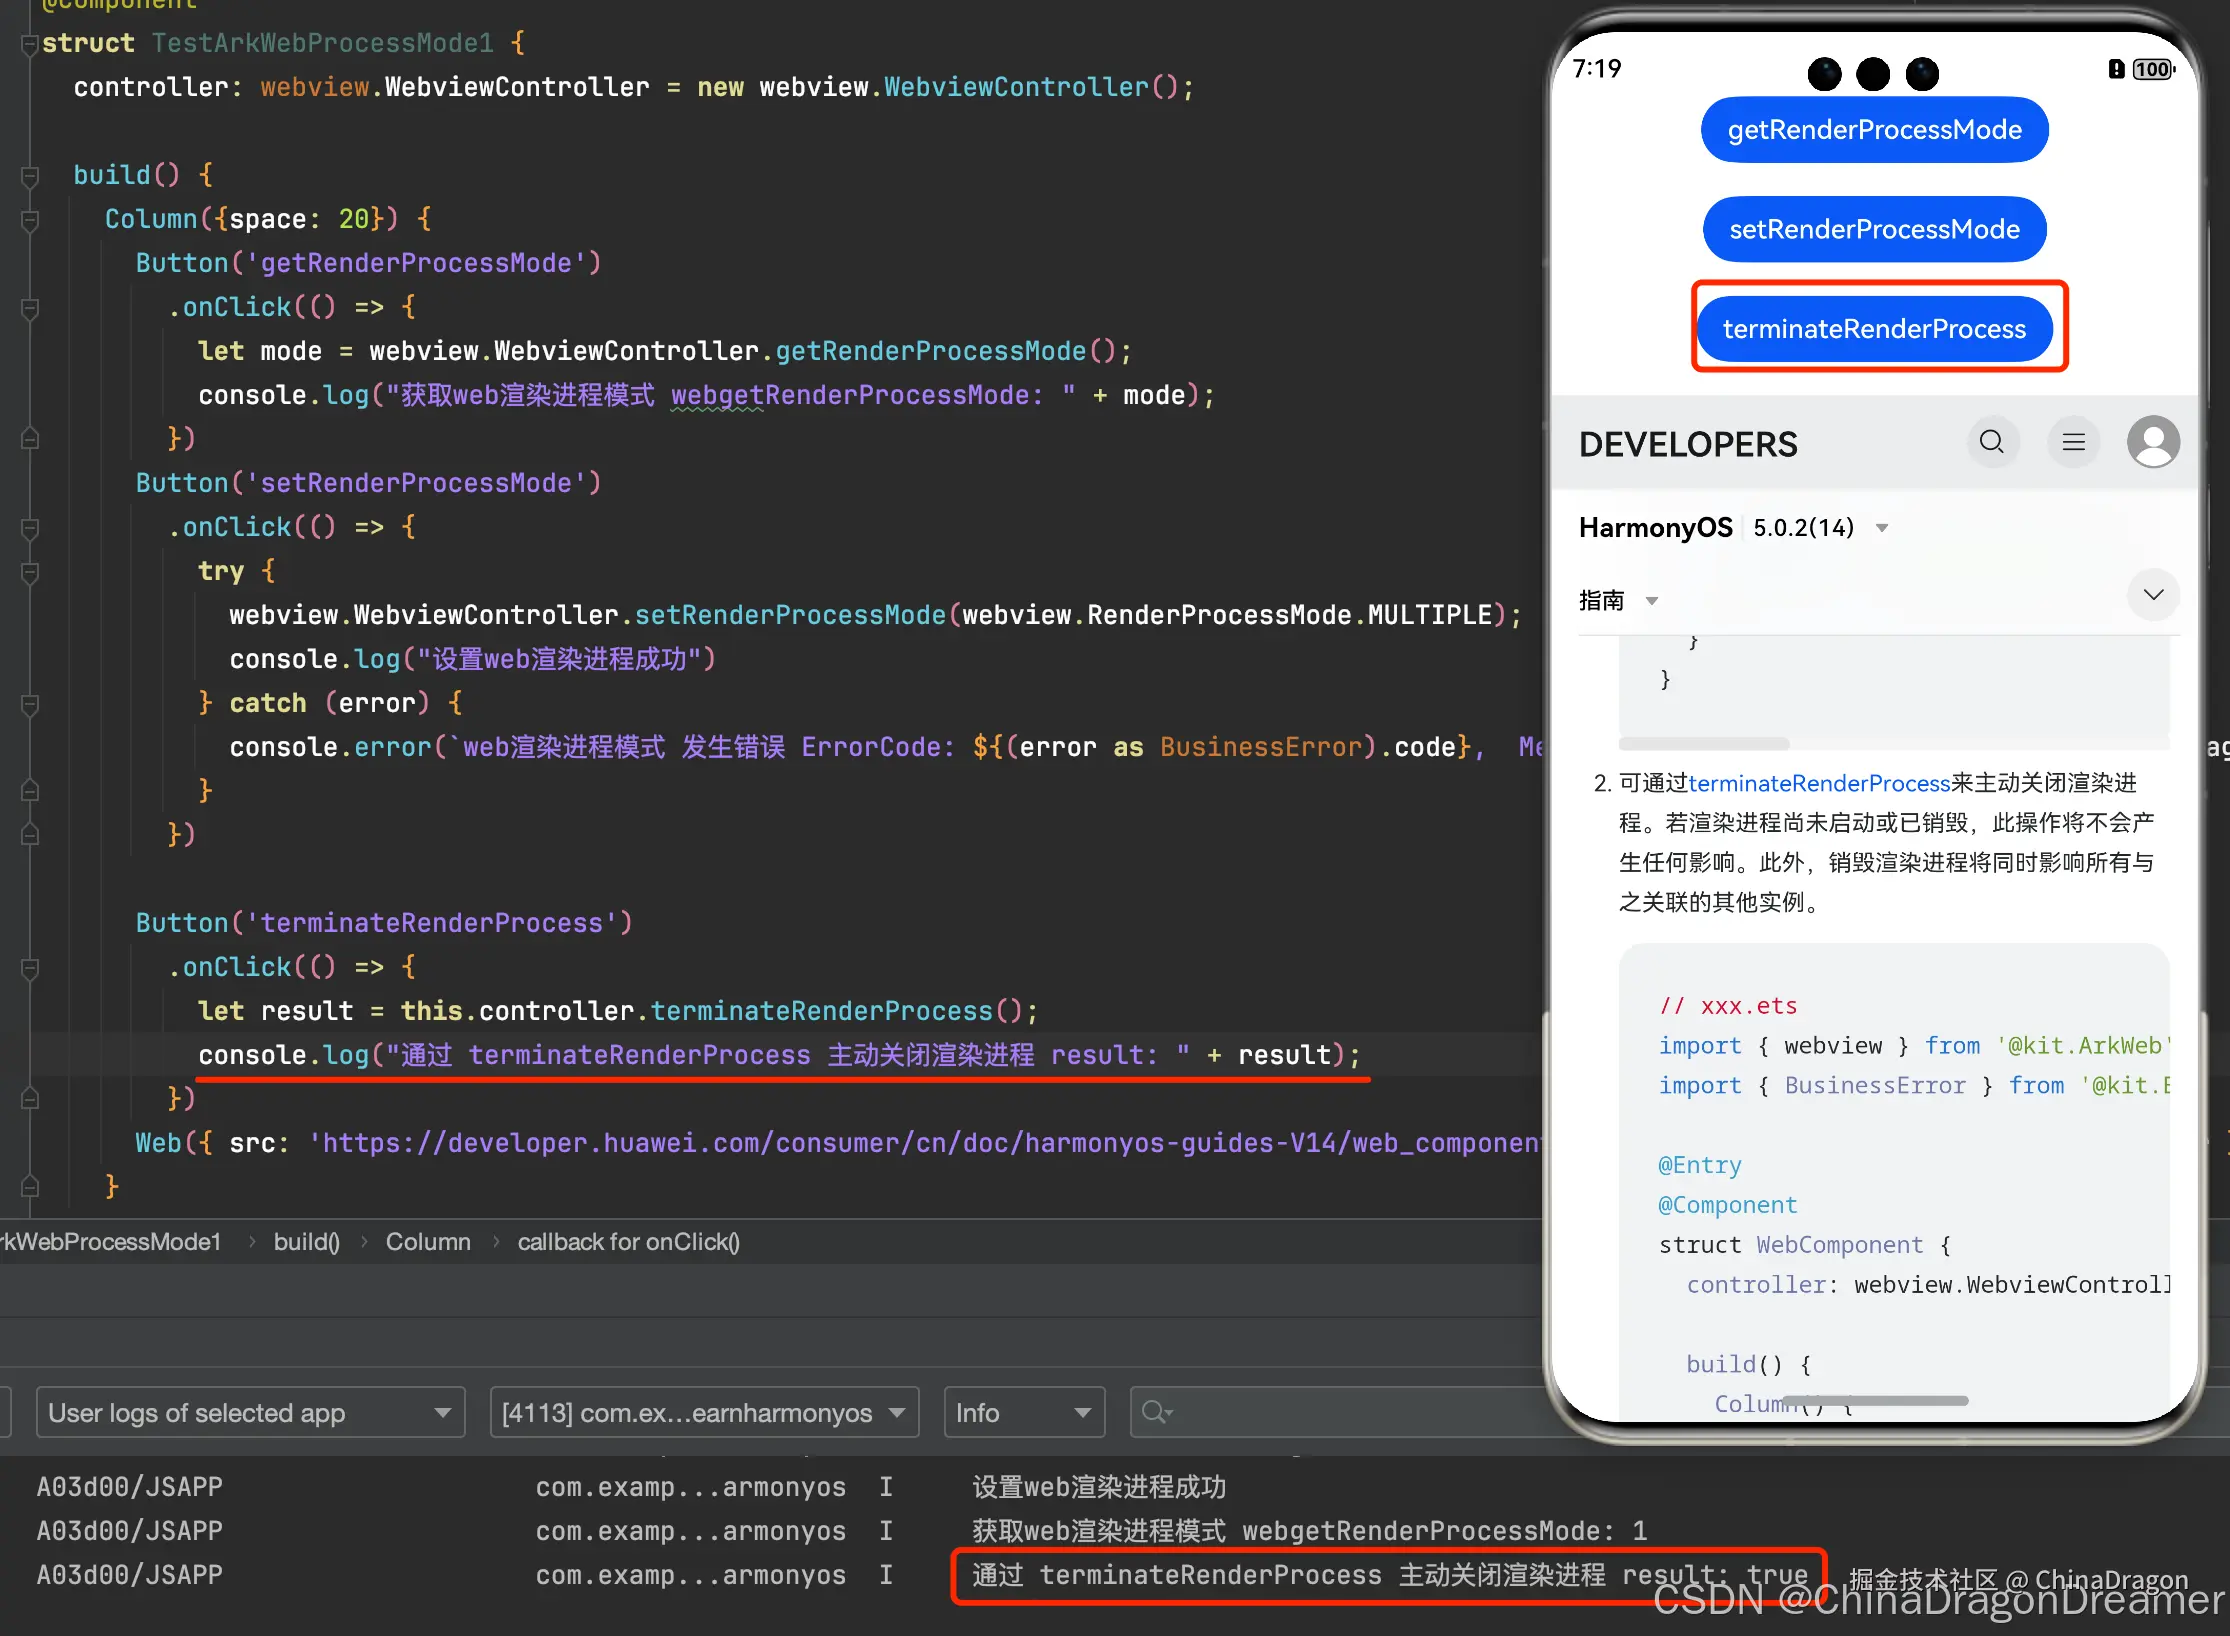Image resolution: width=2230 pixels, height=1636 pixels.
Task: Select the Column breadcrumb item
Action: coord(428,1242)
